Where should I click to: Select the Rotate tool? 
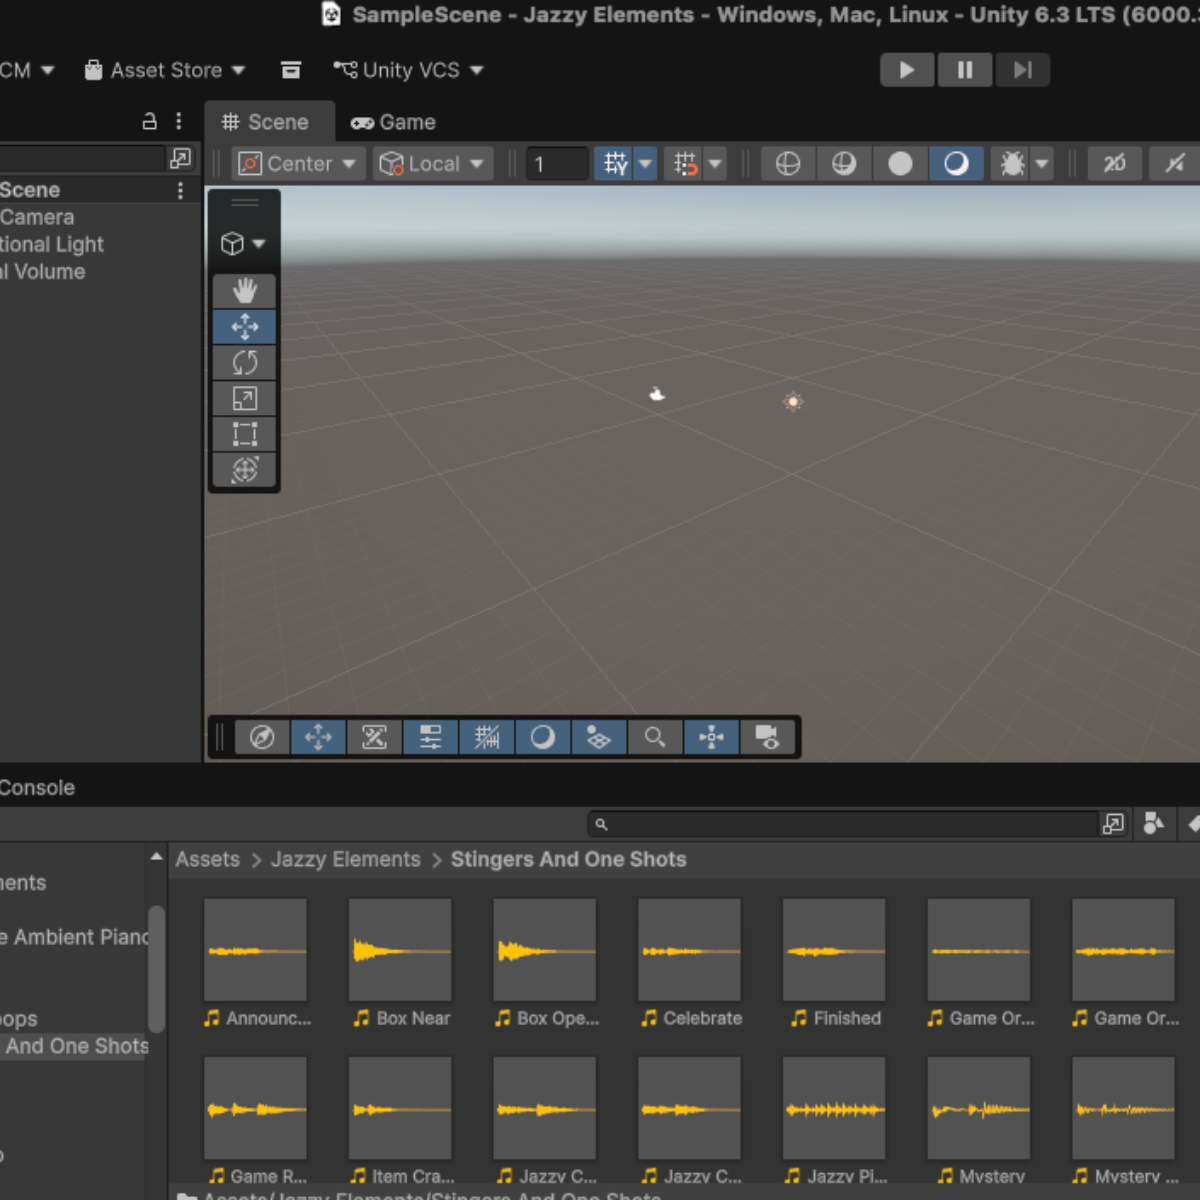245,362
